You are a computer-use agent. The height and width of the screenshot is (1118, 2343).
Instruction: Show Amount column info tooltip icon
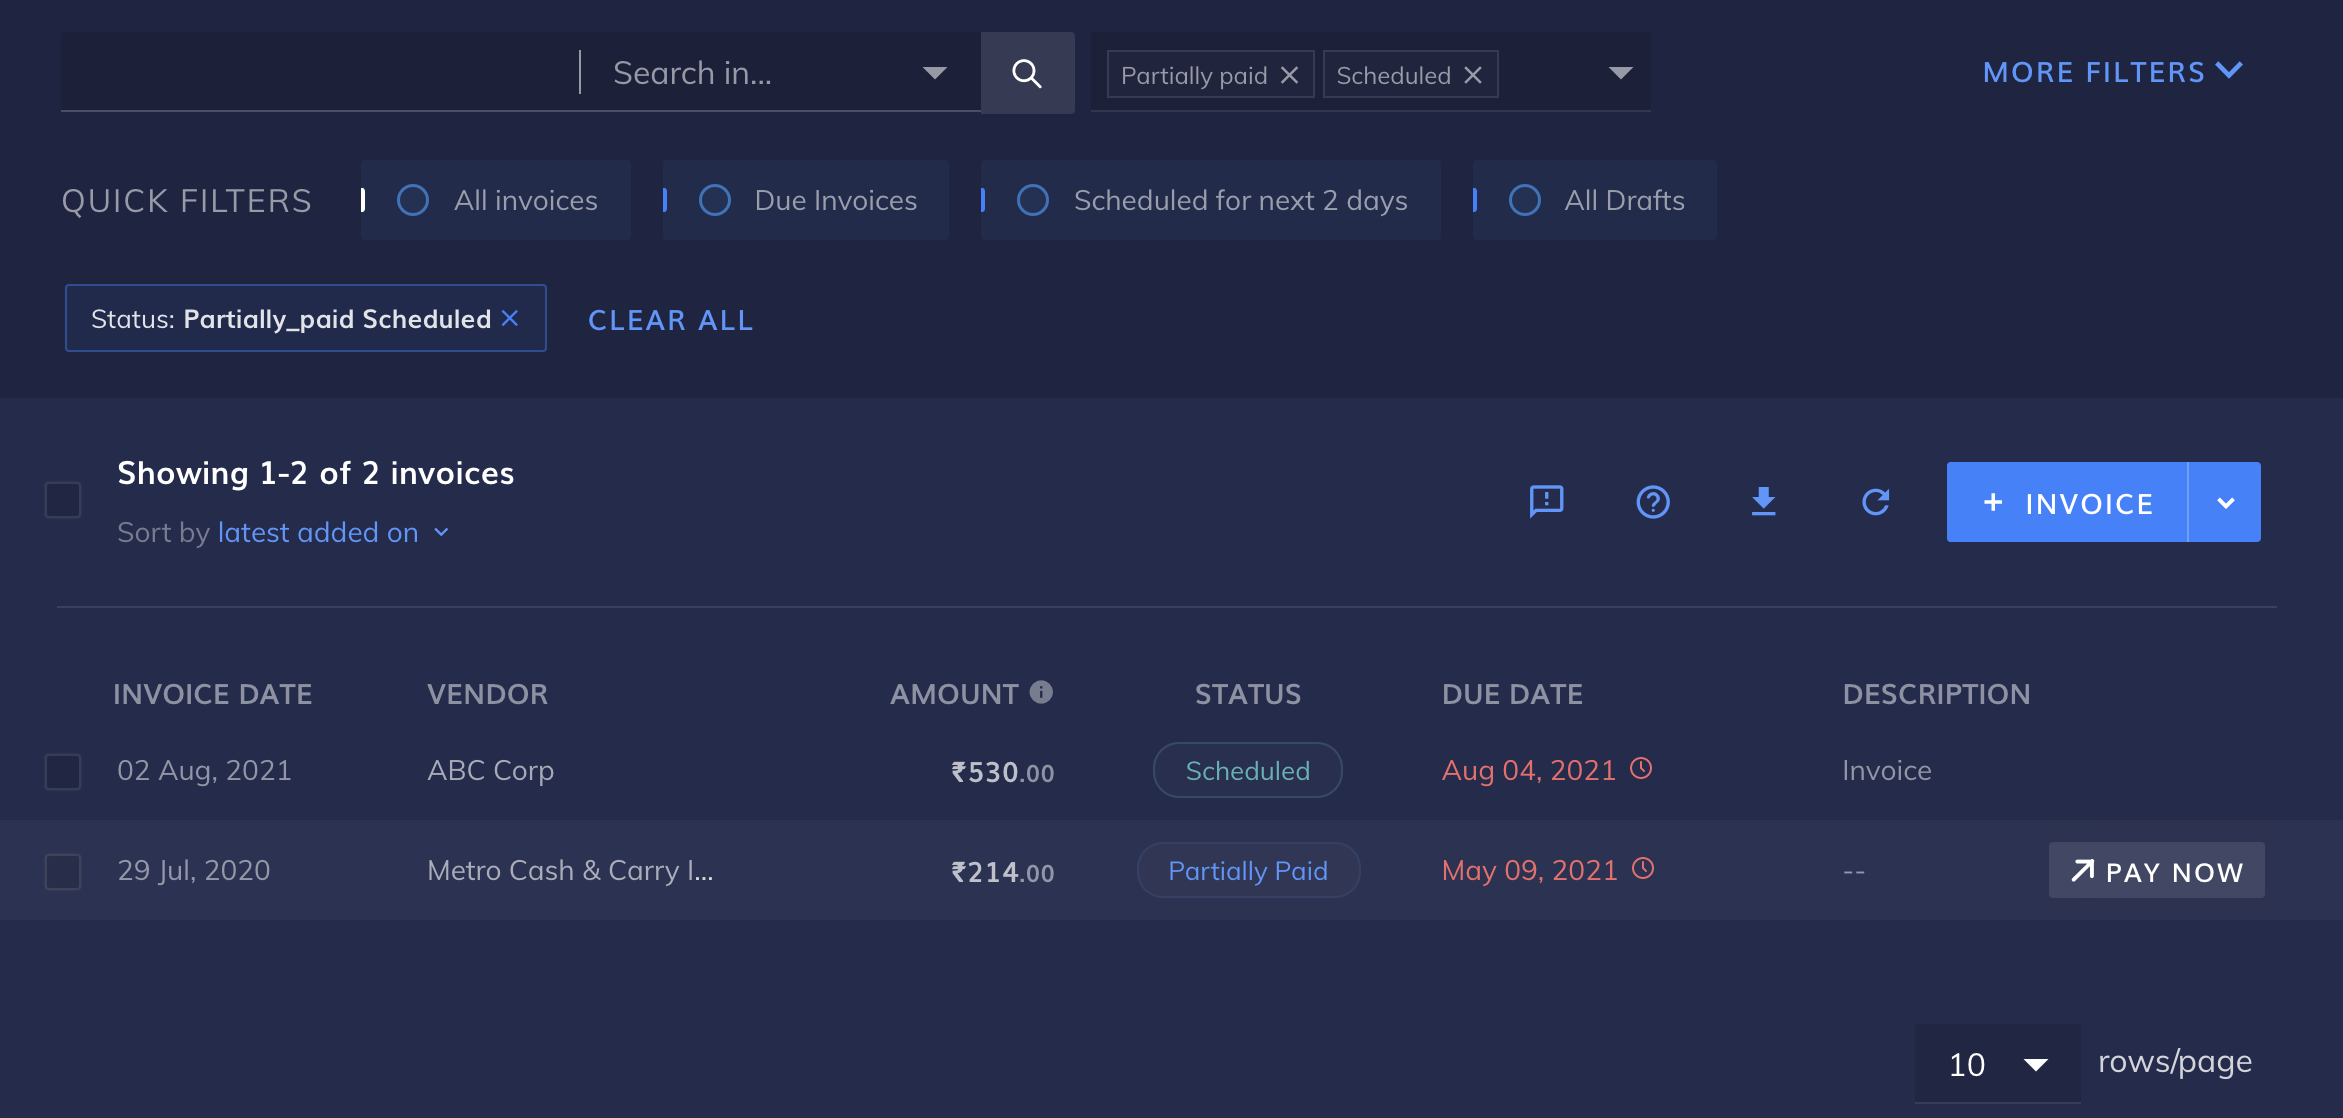coord(1041,692)
